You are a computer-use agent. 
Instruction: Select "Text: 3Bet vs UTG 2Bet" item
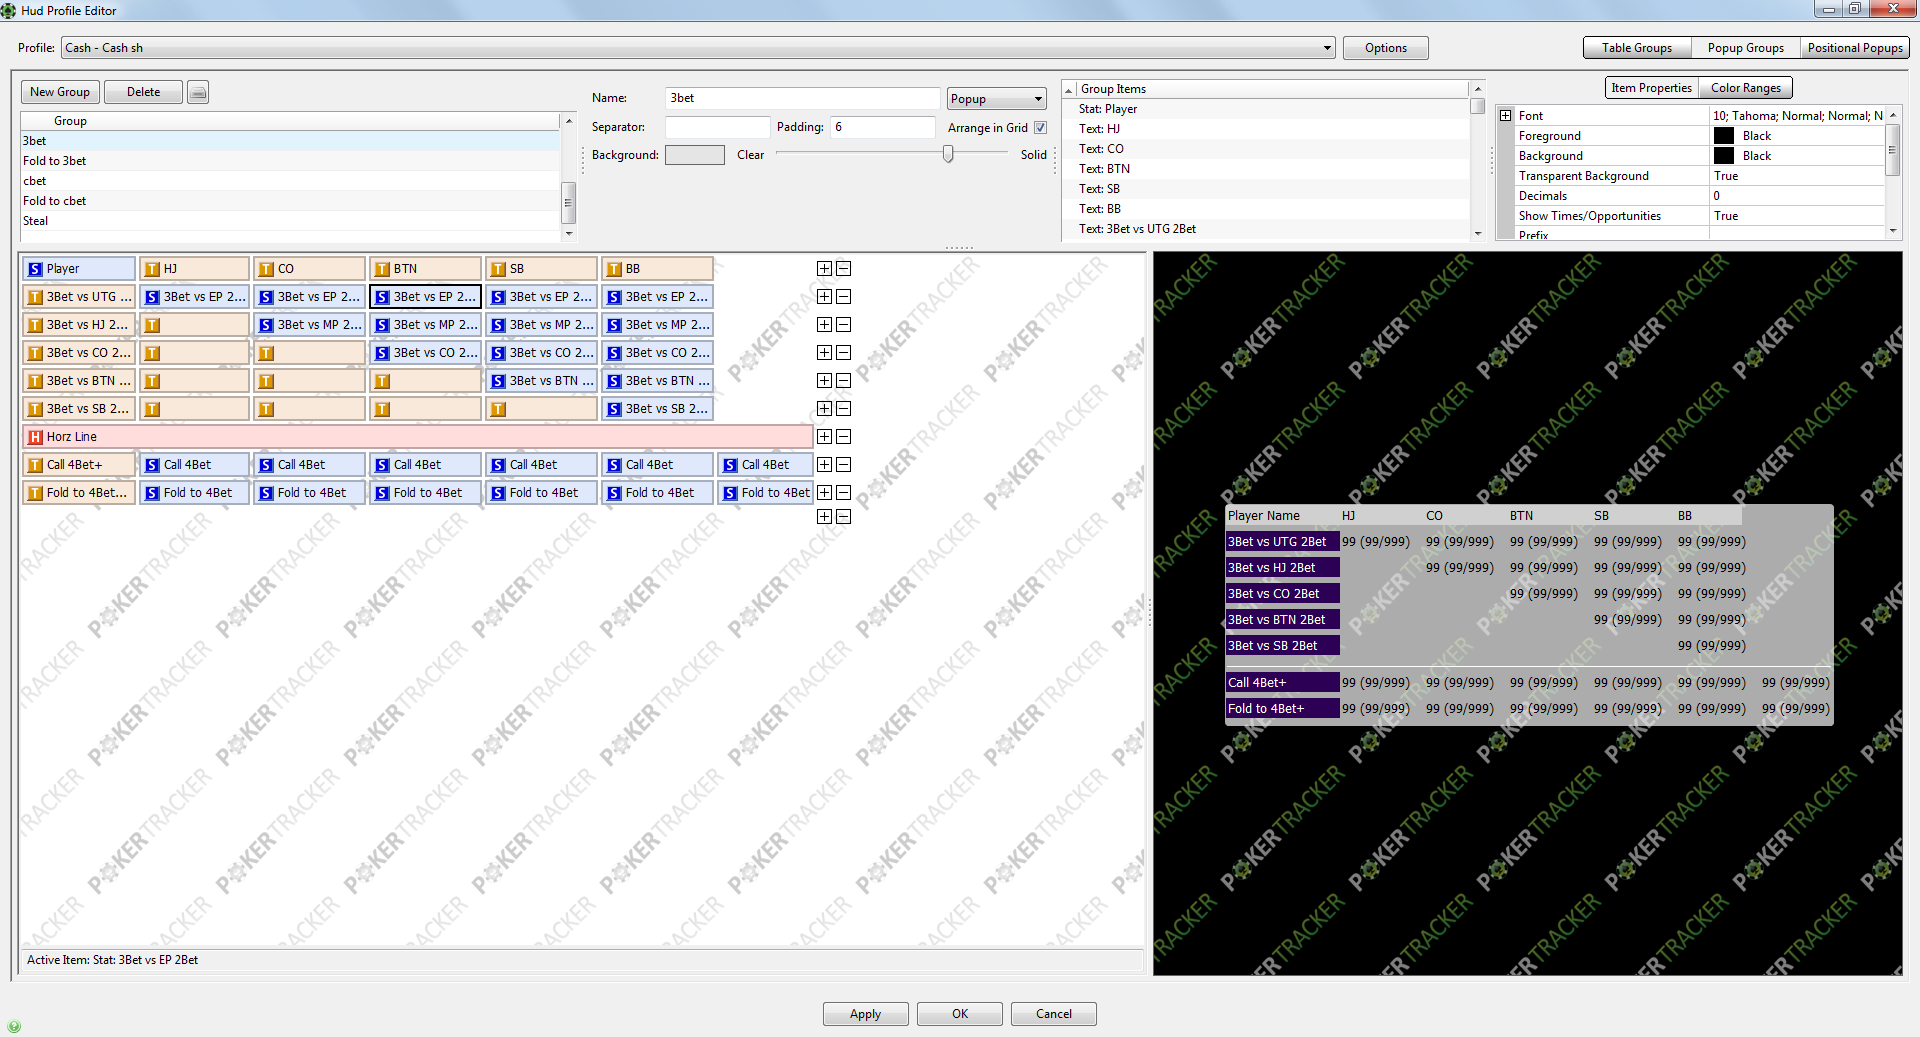coord(1266,229)
